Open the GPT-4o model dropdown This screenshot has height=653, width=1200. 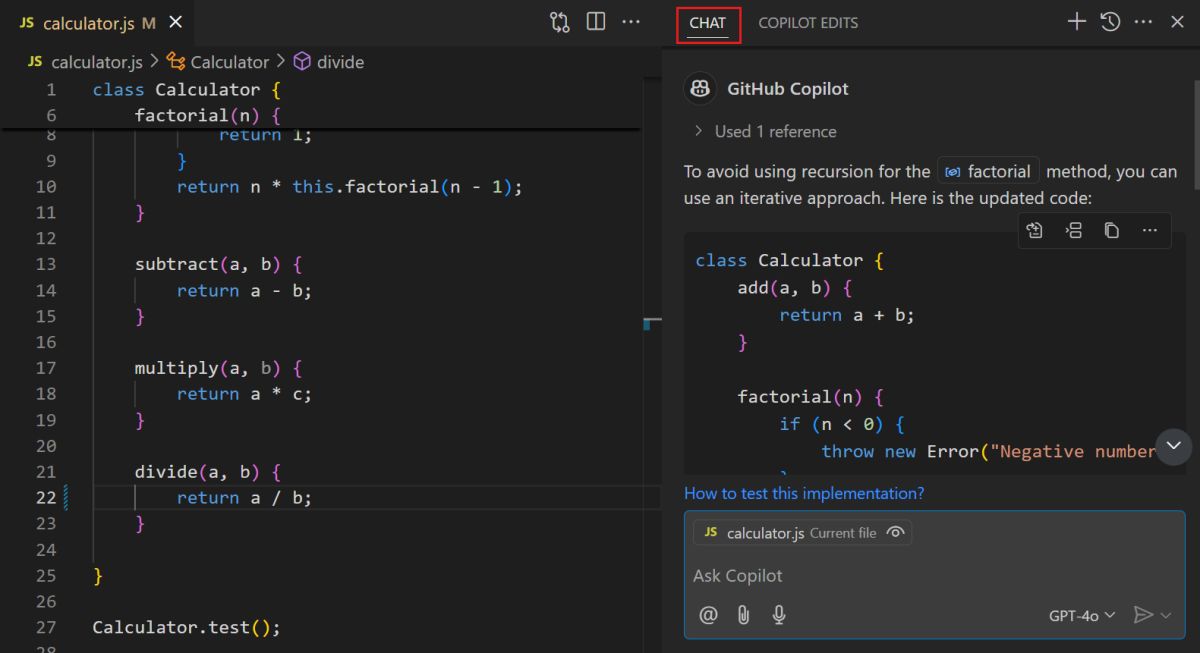(1082, 616)
